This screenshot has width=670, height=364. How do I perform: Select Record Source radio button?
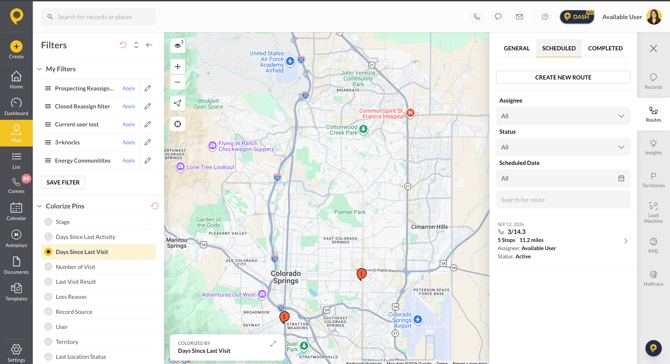[48, 311]
